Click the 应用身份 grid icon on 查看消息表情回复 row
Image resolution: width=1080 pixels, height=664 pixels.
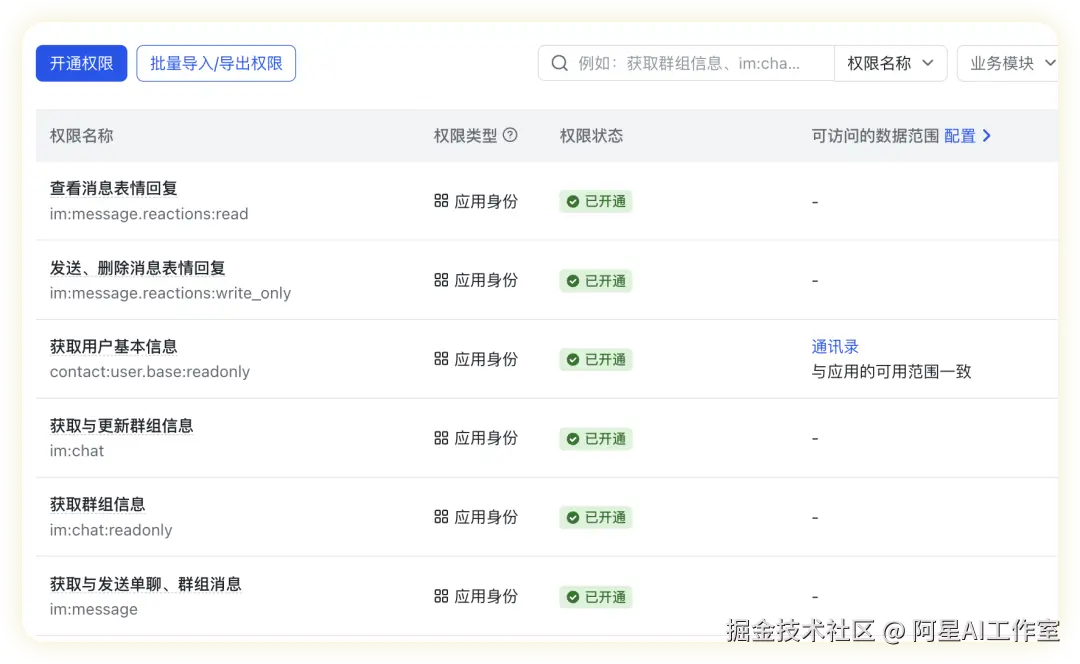click(440, 201)
